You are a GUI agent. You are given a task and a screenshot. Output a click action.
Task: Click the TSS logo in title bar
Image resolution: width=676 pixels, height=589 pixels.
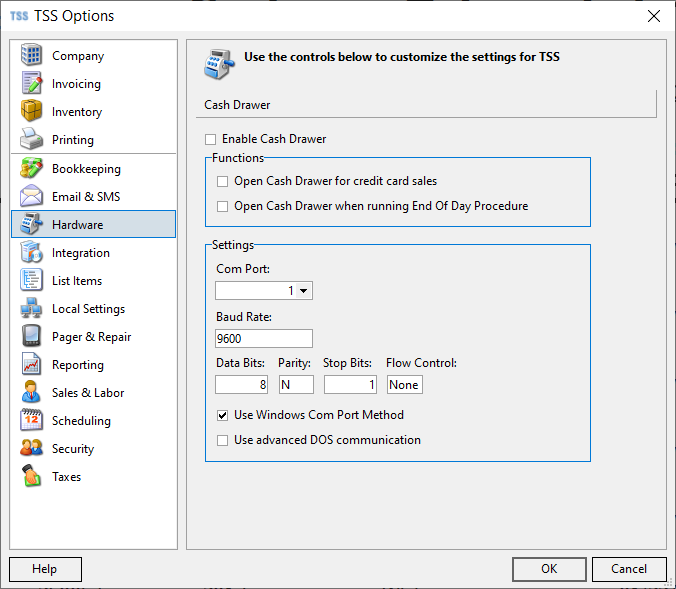[x=19, y=16]
